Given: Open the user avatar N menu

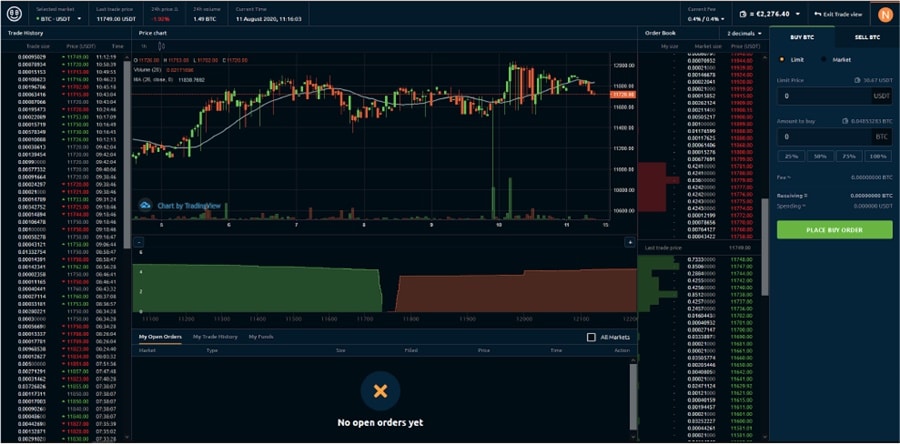Looking at the screenshot, I should pos(884,14).
